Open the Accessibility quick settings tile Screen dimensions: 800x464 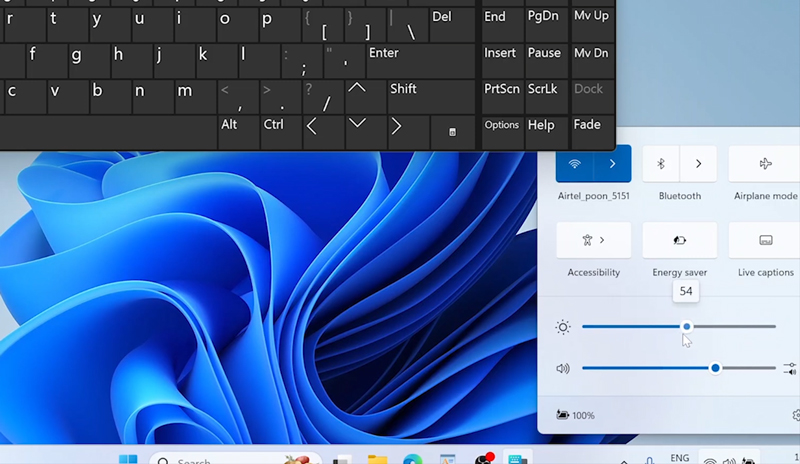593,240
